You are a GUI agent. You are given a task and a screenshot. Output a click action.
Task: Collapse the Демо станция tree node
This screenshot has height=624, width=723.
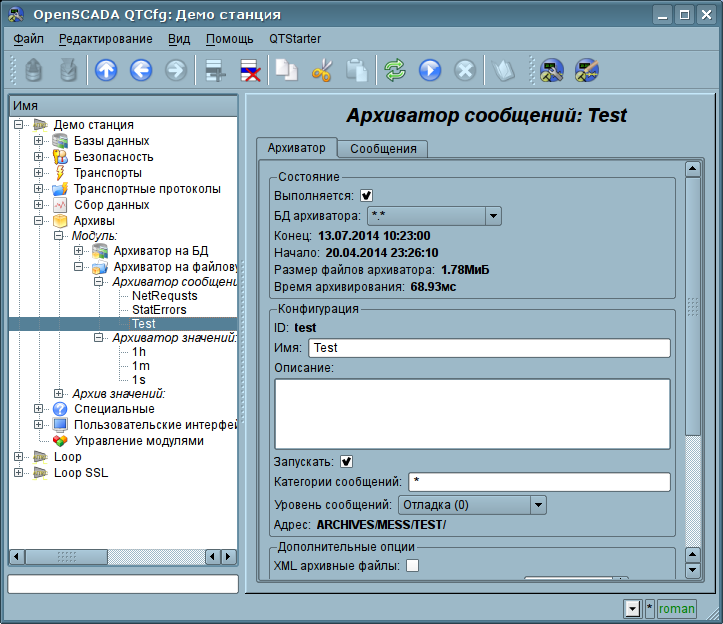pos(18,125)
